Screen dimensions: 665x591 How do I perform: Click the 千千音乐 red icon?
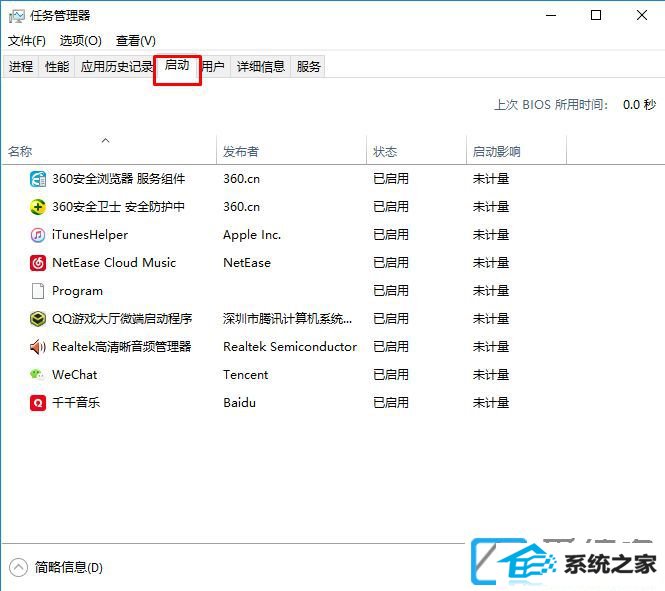[38, 403]
